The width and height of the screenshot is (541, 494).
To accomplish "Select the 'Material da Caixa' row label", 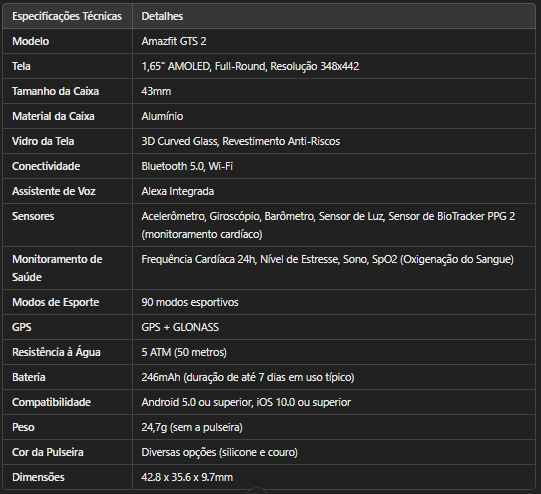I will pos(53,116).
